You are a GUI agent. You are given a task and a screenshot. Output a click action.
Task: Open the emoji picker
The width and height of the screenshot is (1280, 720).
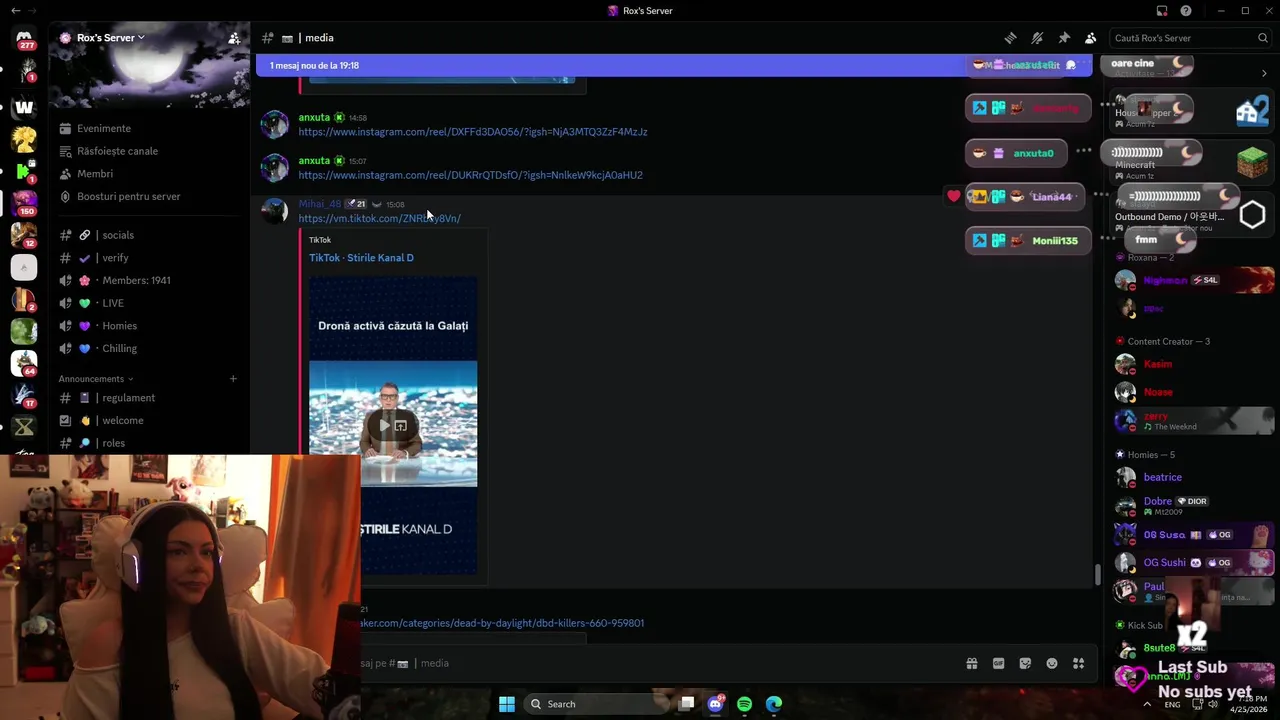click(x=1052, y=663)
